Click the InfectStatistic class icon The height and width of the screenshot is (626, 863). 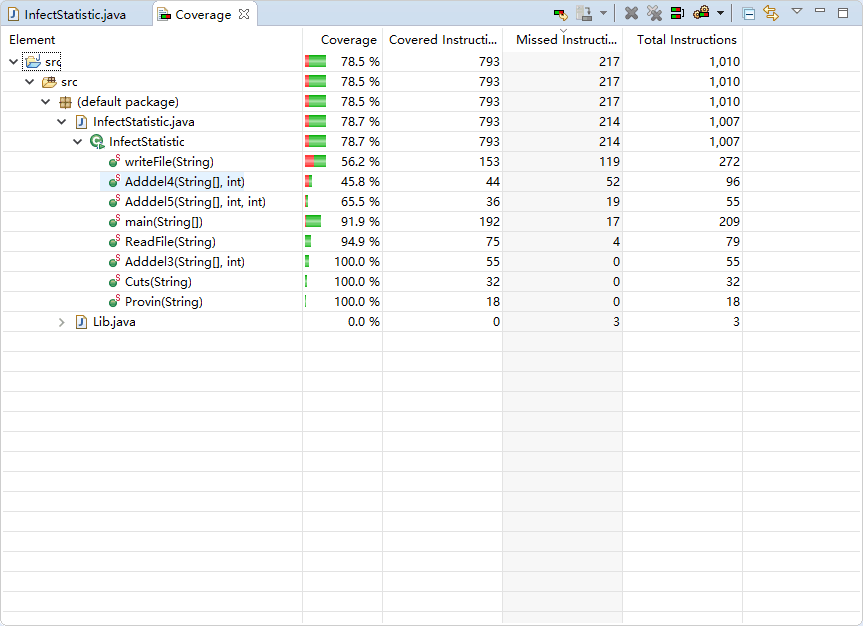pos(97,142)
